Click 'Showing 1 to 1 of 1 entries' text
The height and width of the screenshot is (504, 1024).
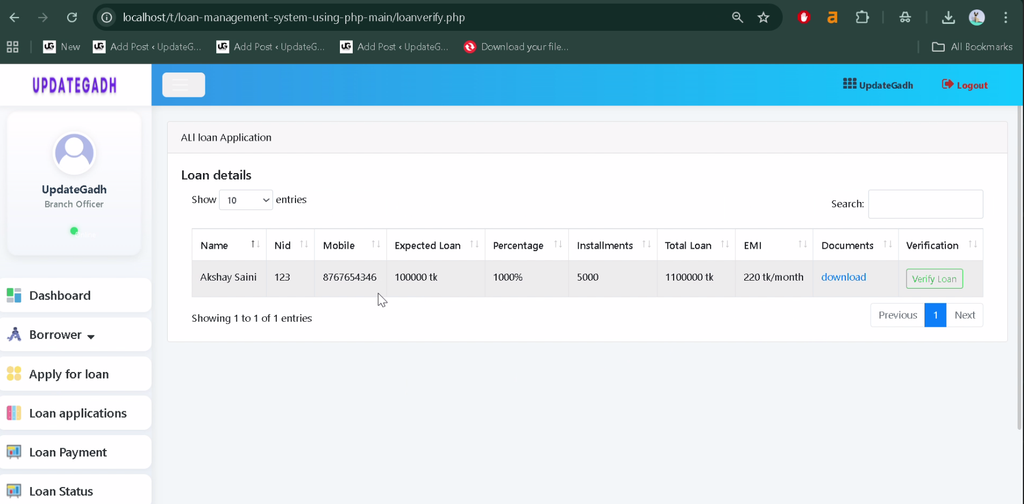click(x=251, y=319)
